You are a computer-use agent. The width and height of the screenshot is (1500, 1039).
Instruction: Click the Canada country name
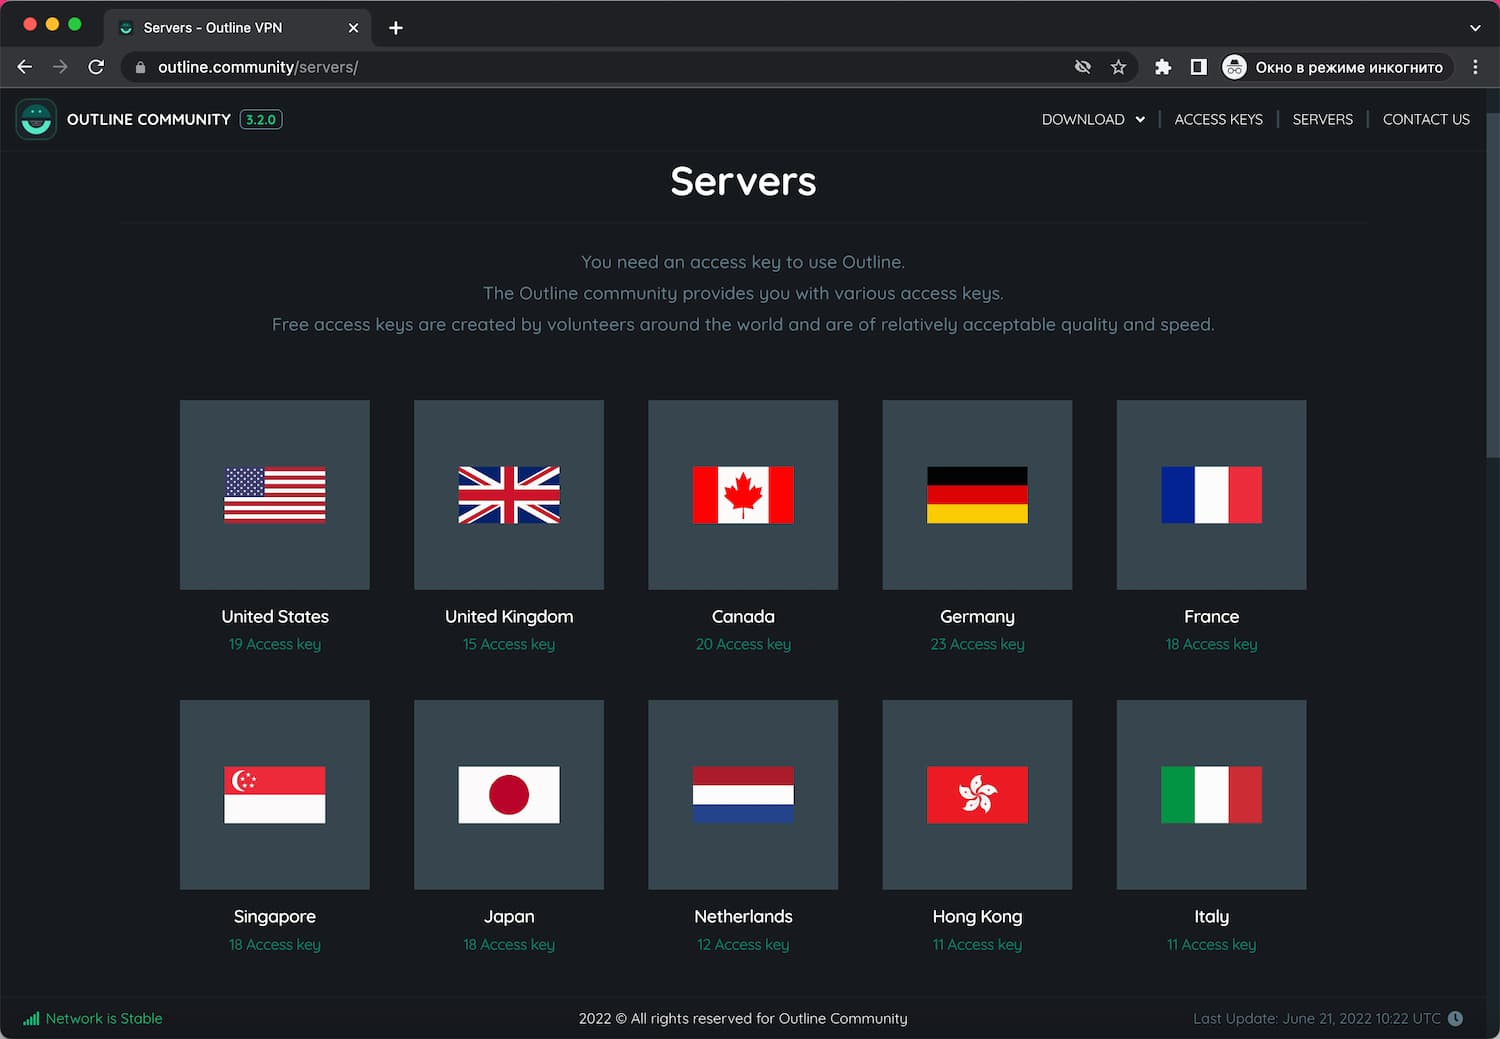click(x=743, y=616)
